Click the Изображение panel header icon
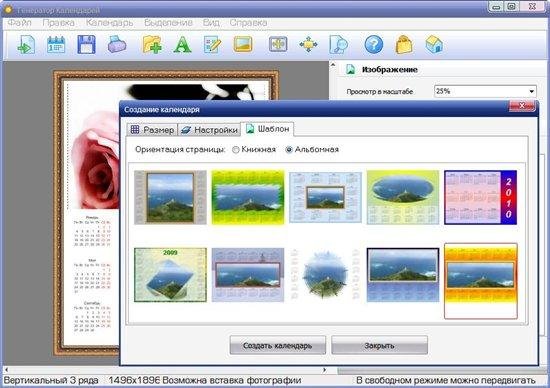 click(x=350, y=69)
